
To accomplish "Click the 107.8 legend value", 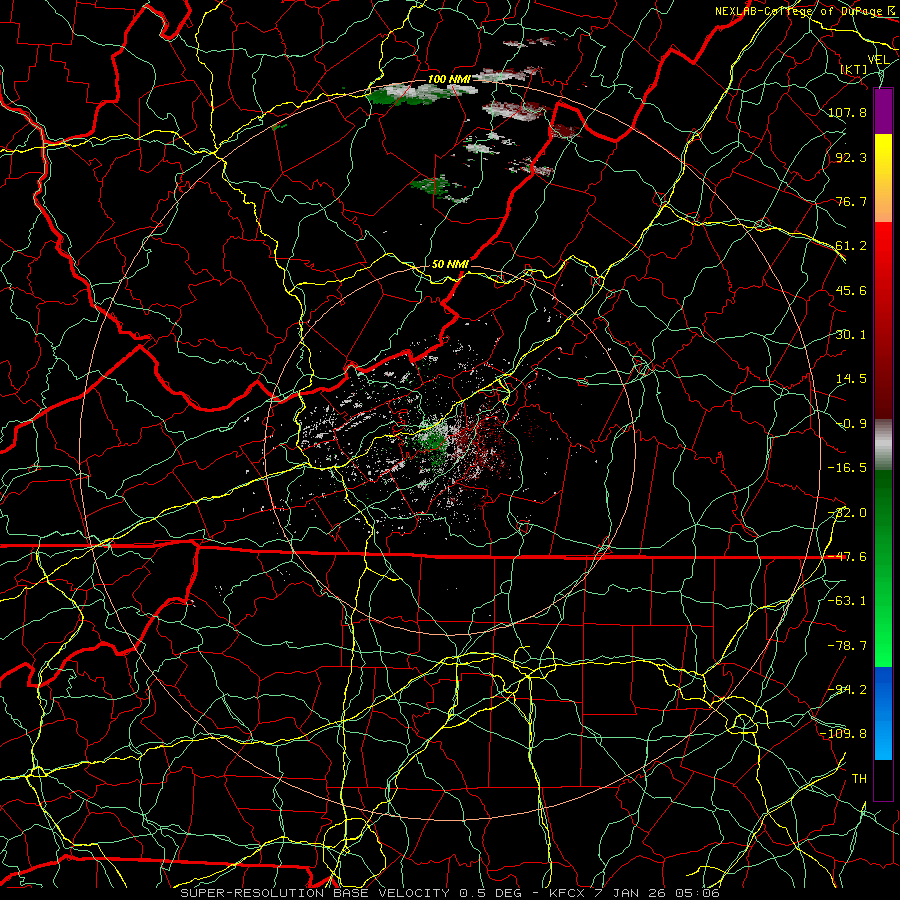I will tap(847, 112).
